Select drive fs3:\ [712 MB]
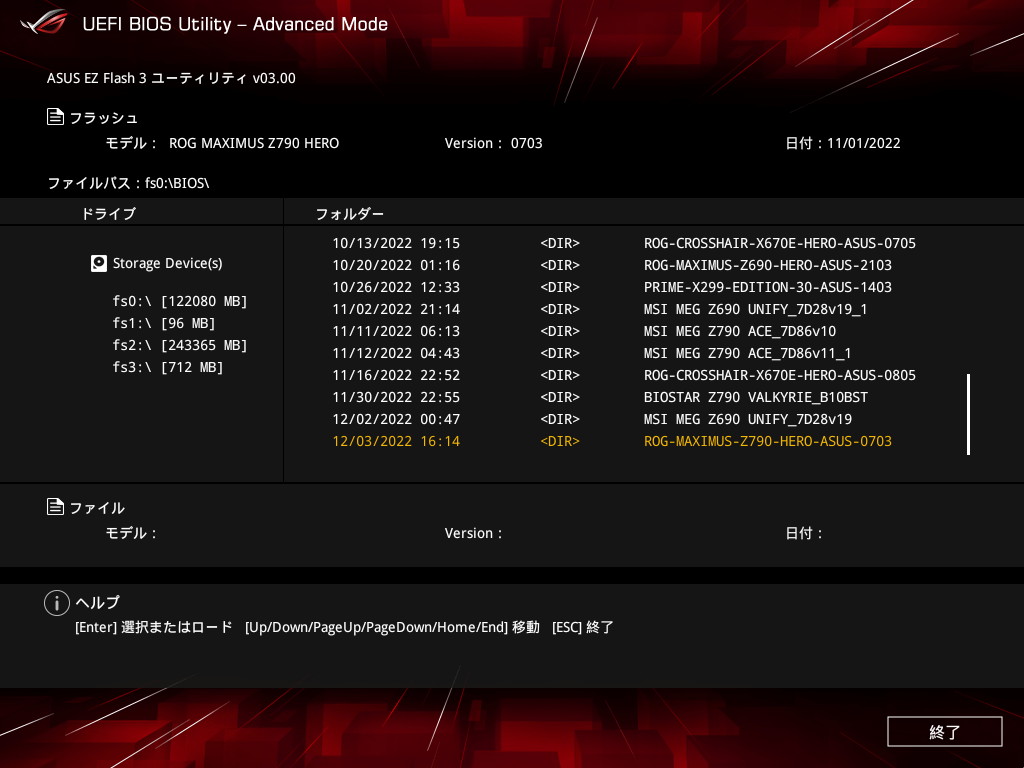The height and width of the screenshot is (768, 1024). tap(167, 367)
